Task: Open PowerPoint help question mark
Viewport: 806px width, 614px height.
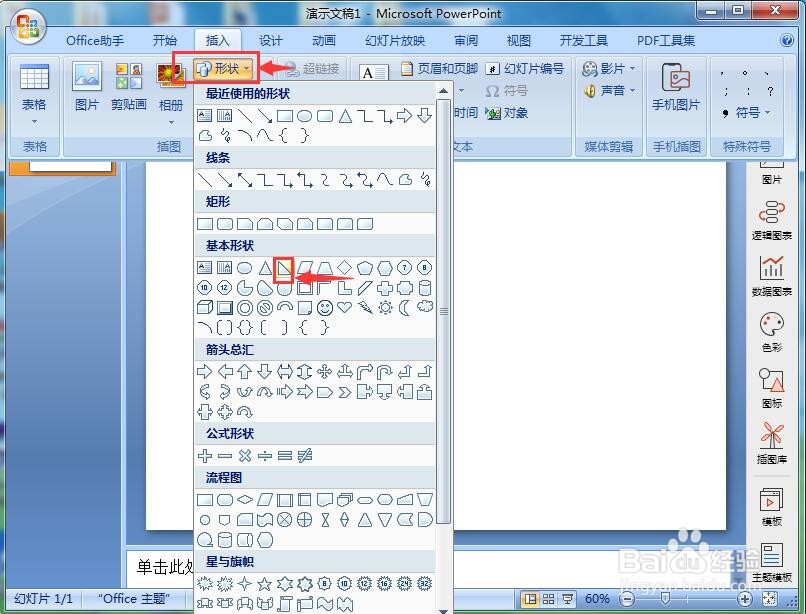Action: point(786,40)
